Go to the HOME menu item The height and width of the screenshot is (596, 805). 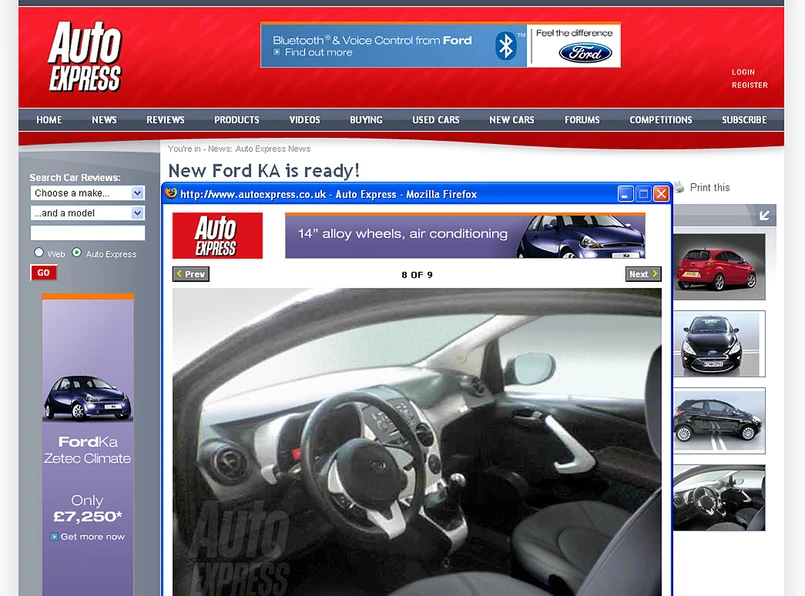click(x=49, y=120)
